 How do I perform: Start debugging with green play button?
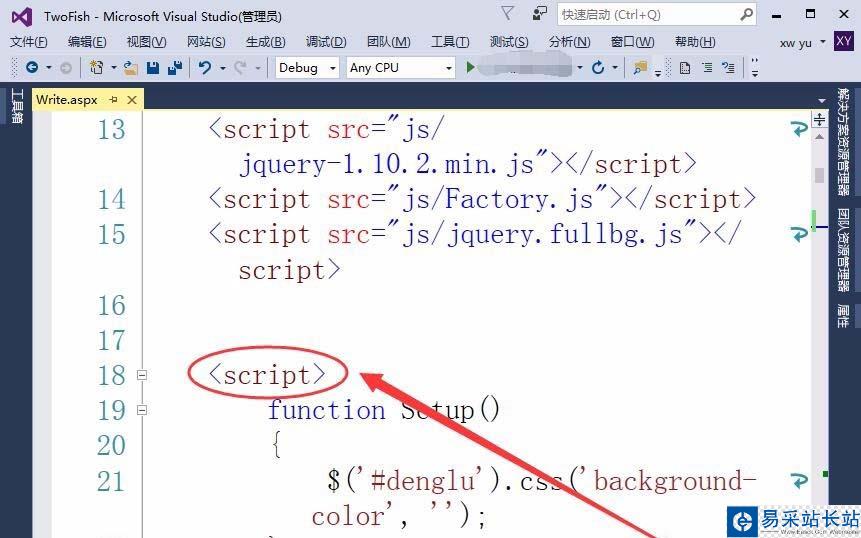click(470, 68)
